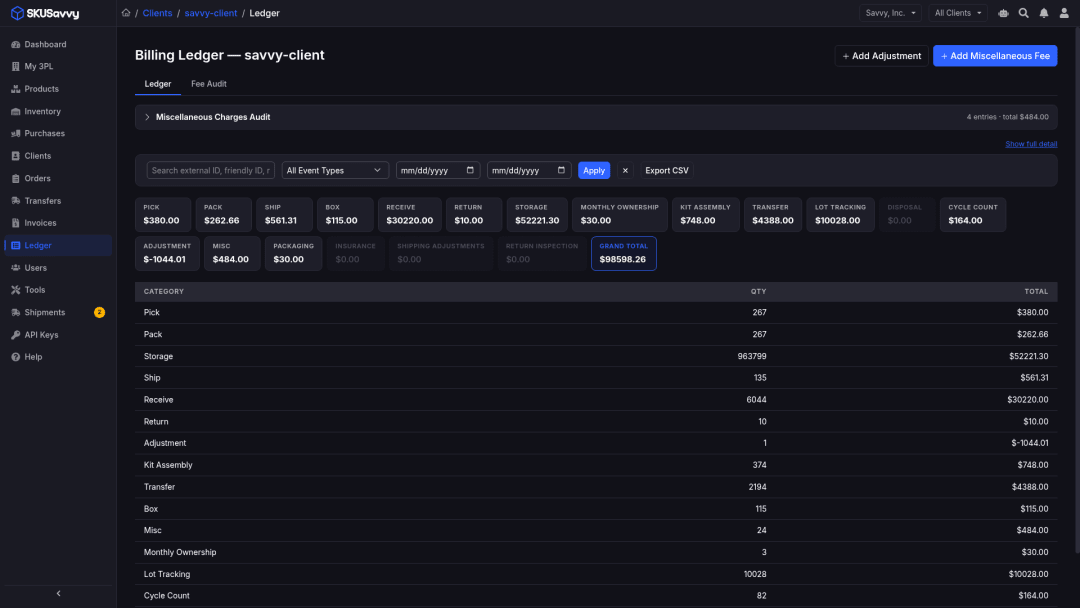Click the savvy-client breadcrumb link
The width and height of the screenshot is (1080, 608).
[x=211, y=13]
